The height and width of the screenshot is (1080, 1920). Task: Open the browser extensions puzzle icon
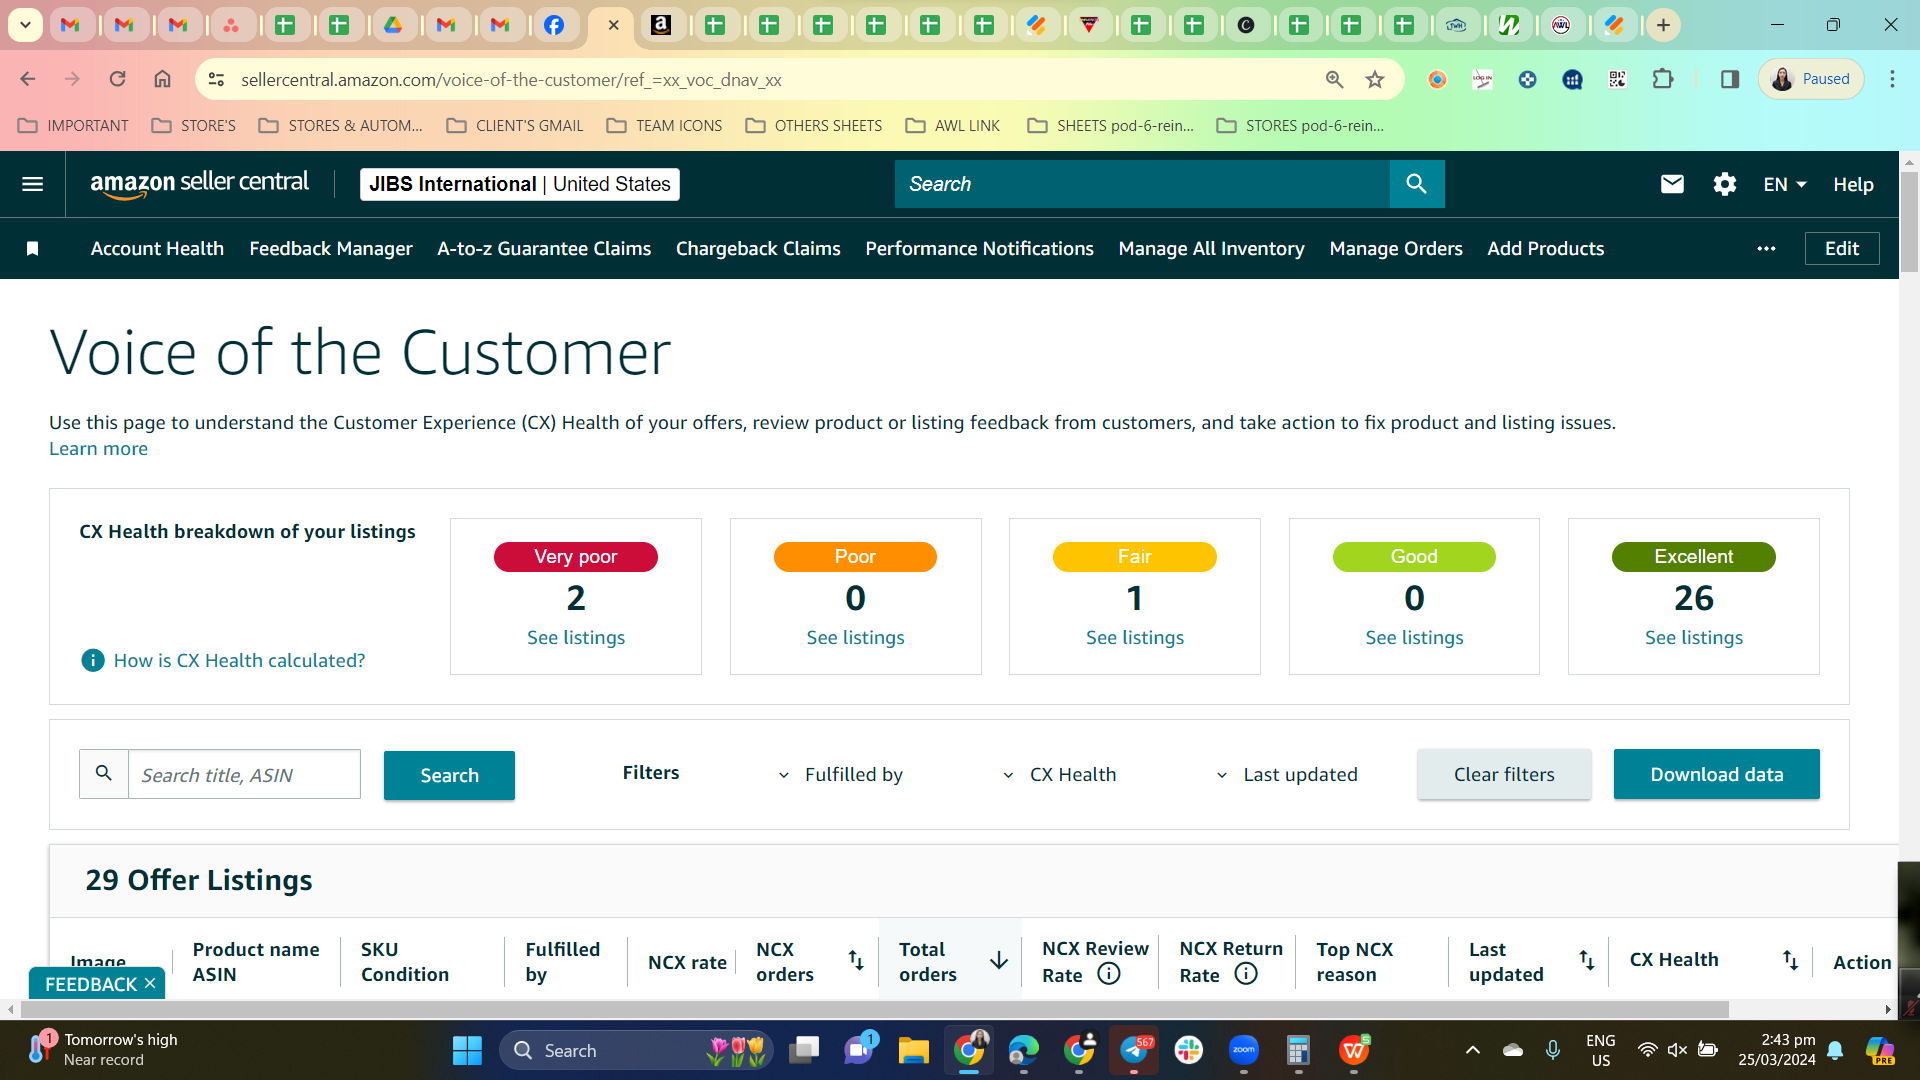coord(1663,79)
